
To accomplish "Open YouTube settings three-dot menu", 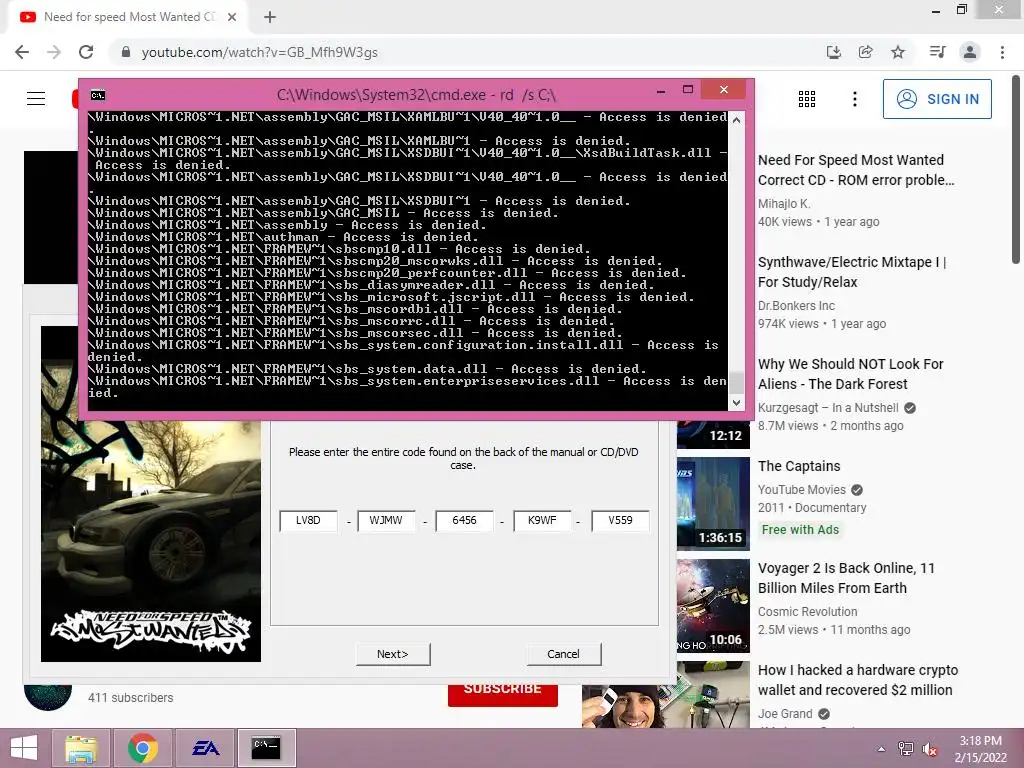I will (855, 99).
